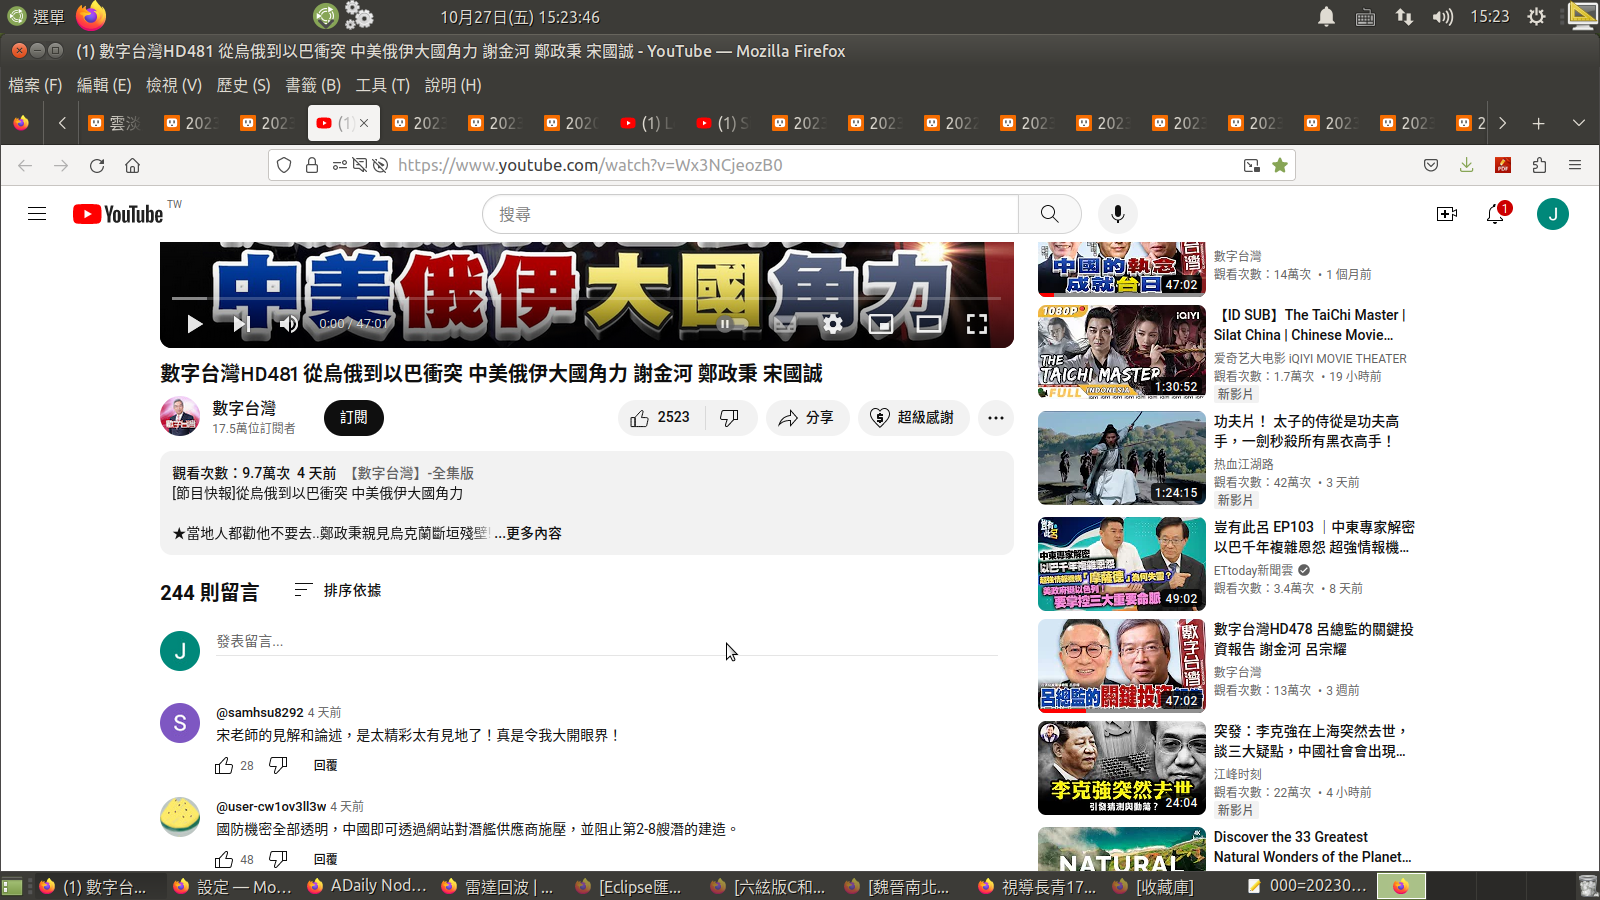Dislike @user-cw1ov3ll3w's comment
The height and width of the screenshot is (900, 1600).
tap(279, 859)
